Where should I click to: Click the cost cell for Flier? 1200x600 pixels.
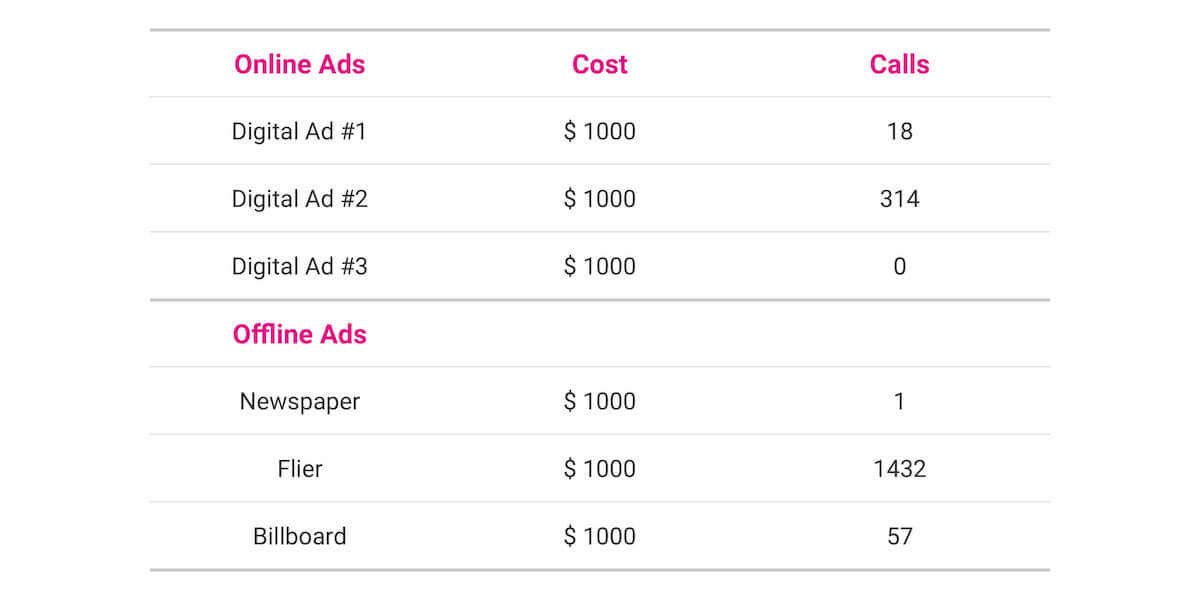(x=599, y=469)
